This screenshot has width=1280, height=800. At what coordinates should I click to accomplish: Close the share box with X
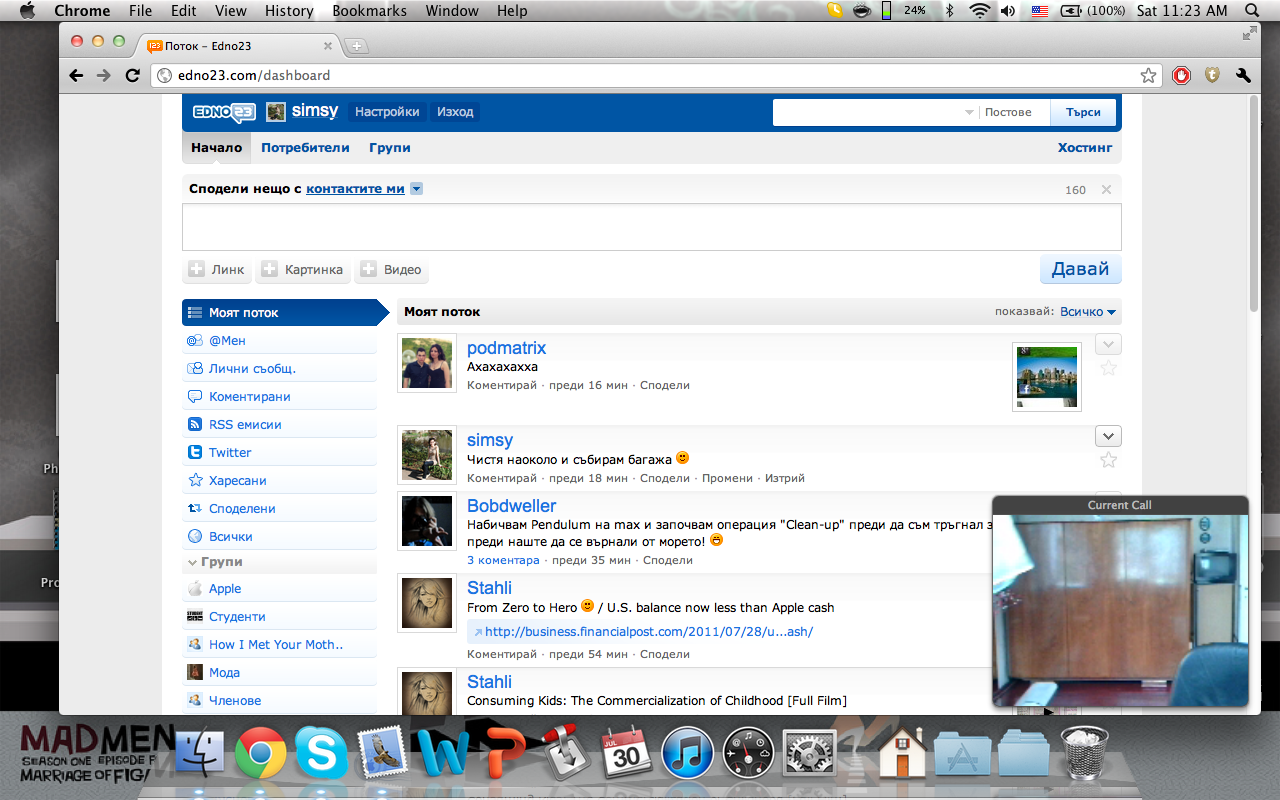pos(1106,189)
